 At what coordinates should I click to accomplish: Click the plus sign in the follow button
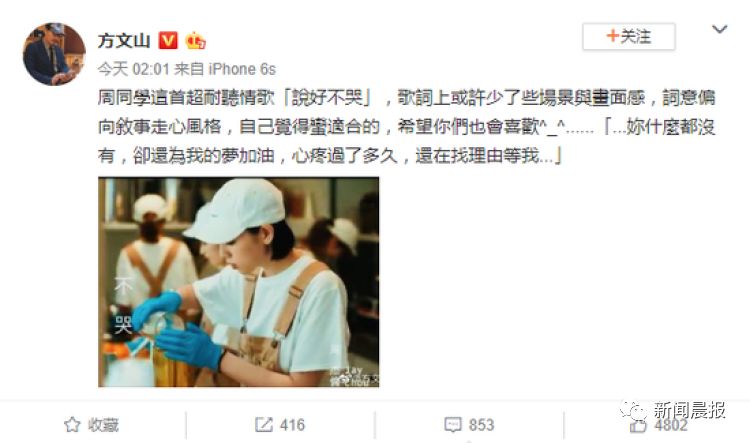tap(612, 36)
